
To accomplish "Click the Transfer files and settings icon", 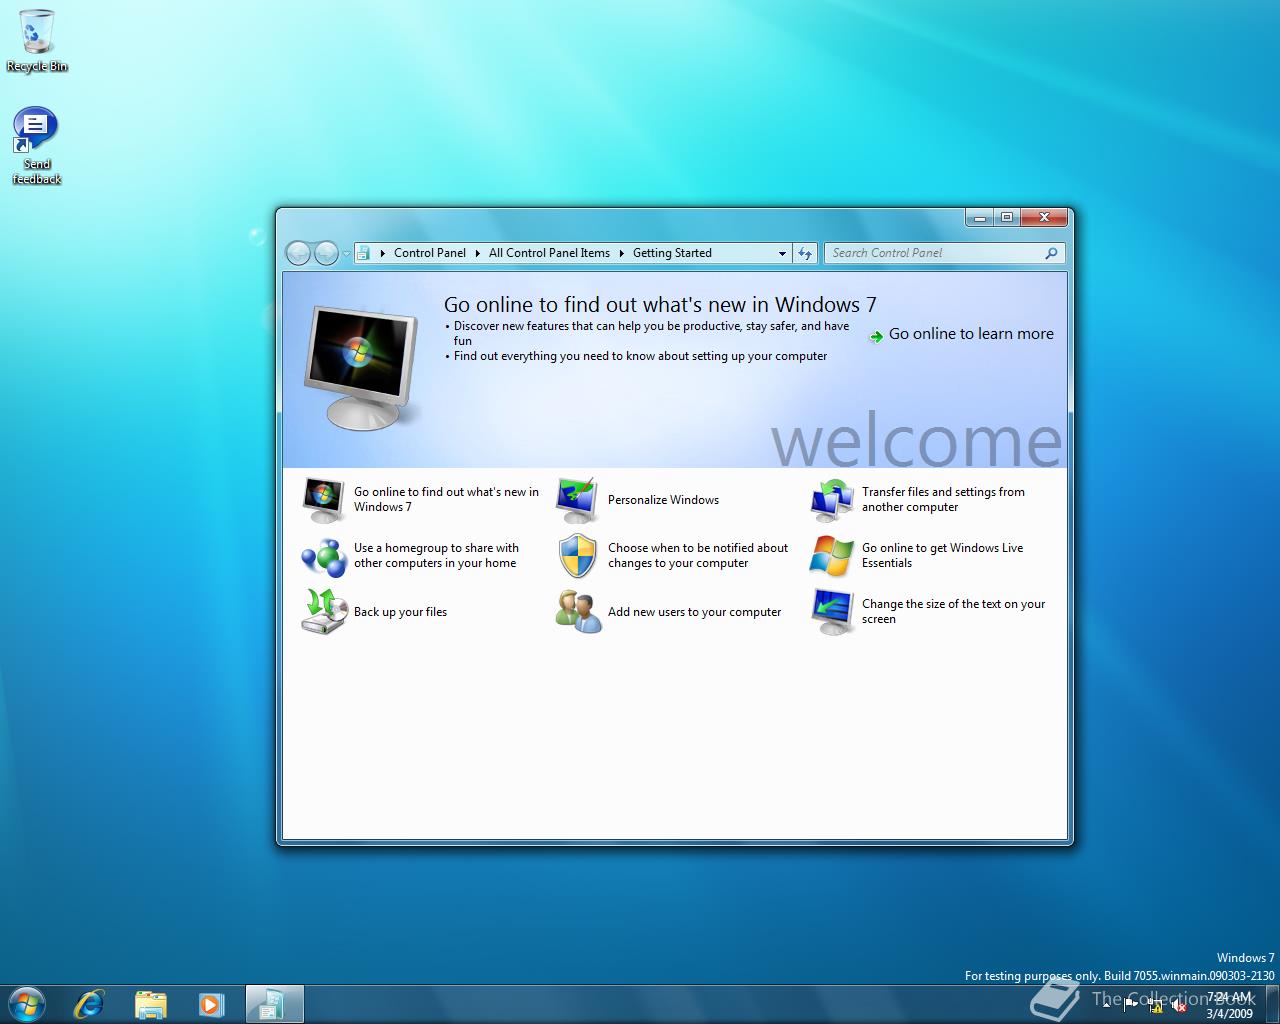I will coord(832,500).
